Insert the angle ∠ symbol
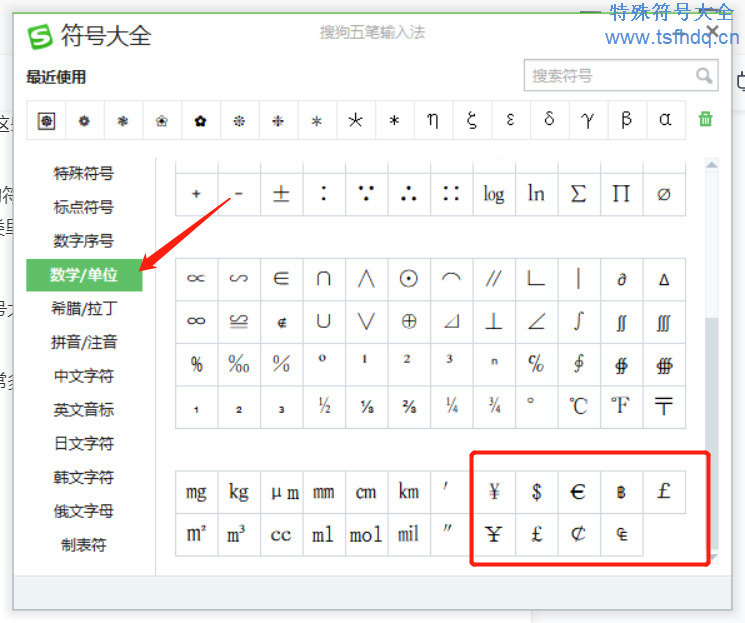This screenshot has width=745, height=623. pyautogui.click(x=536, y=321)
